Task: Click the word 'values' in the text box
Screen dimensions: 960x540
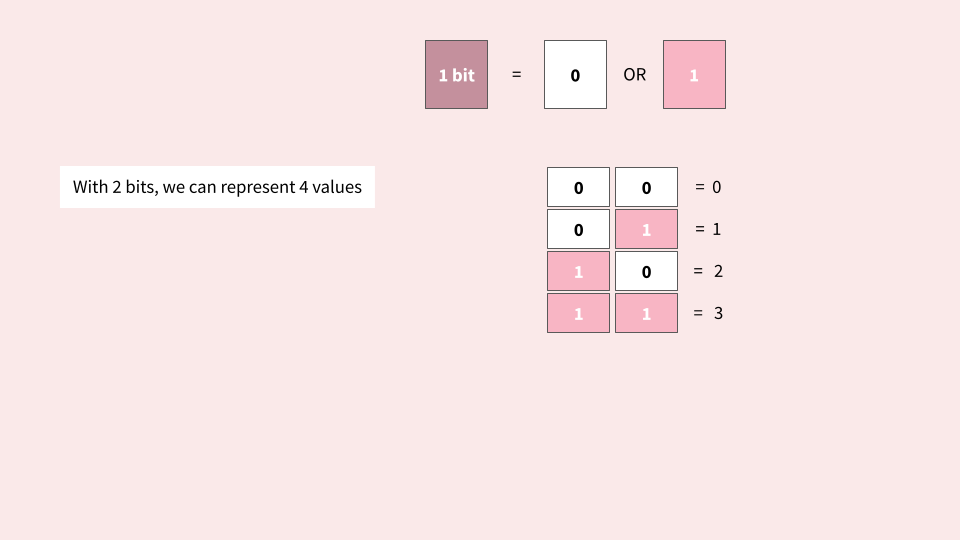Action: point(337,187)
